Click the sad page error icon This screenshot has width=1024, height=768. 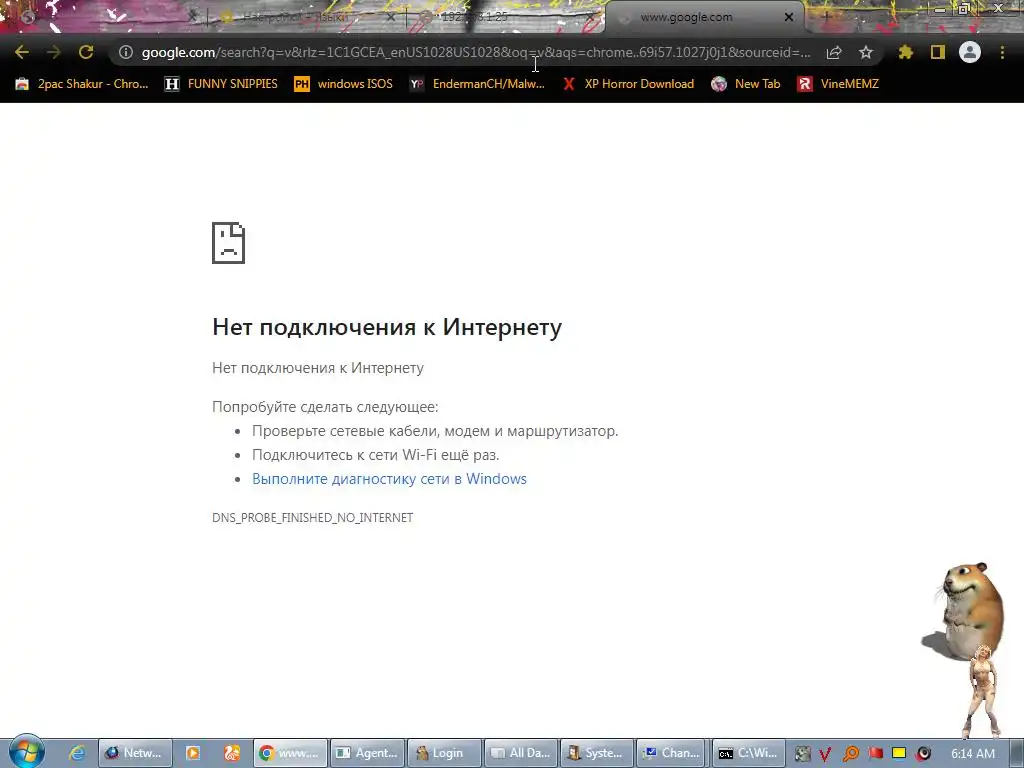coord(229,243)
